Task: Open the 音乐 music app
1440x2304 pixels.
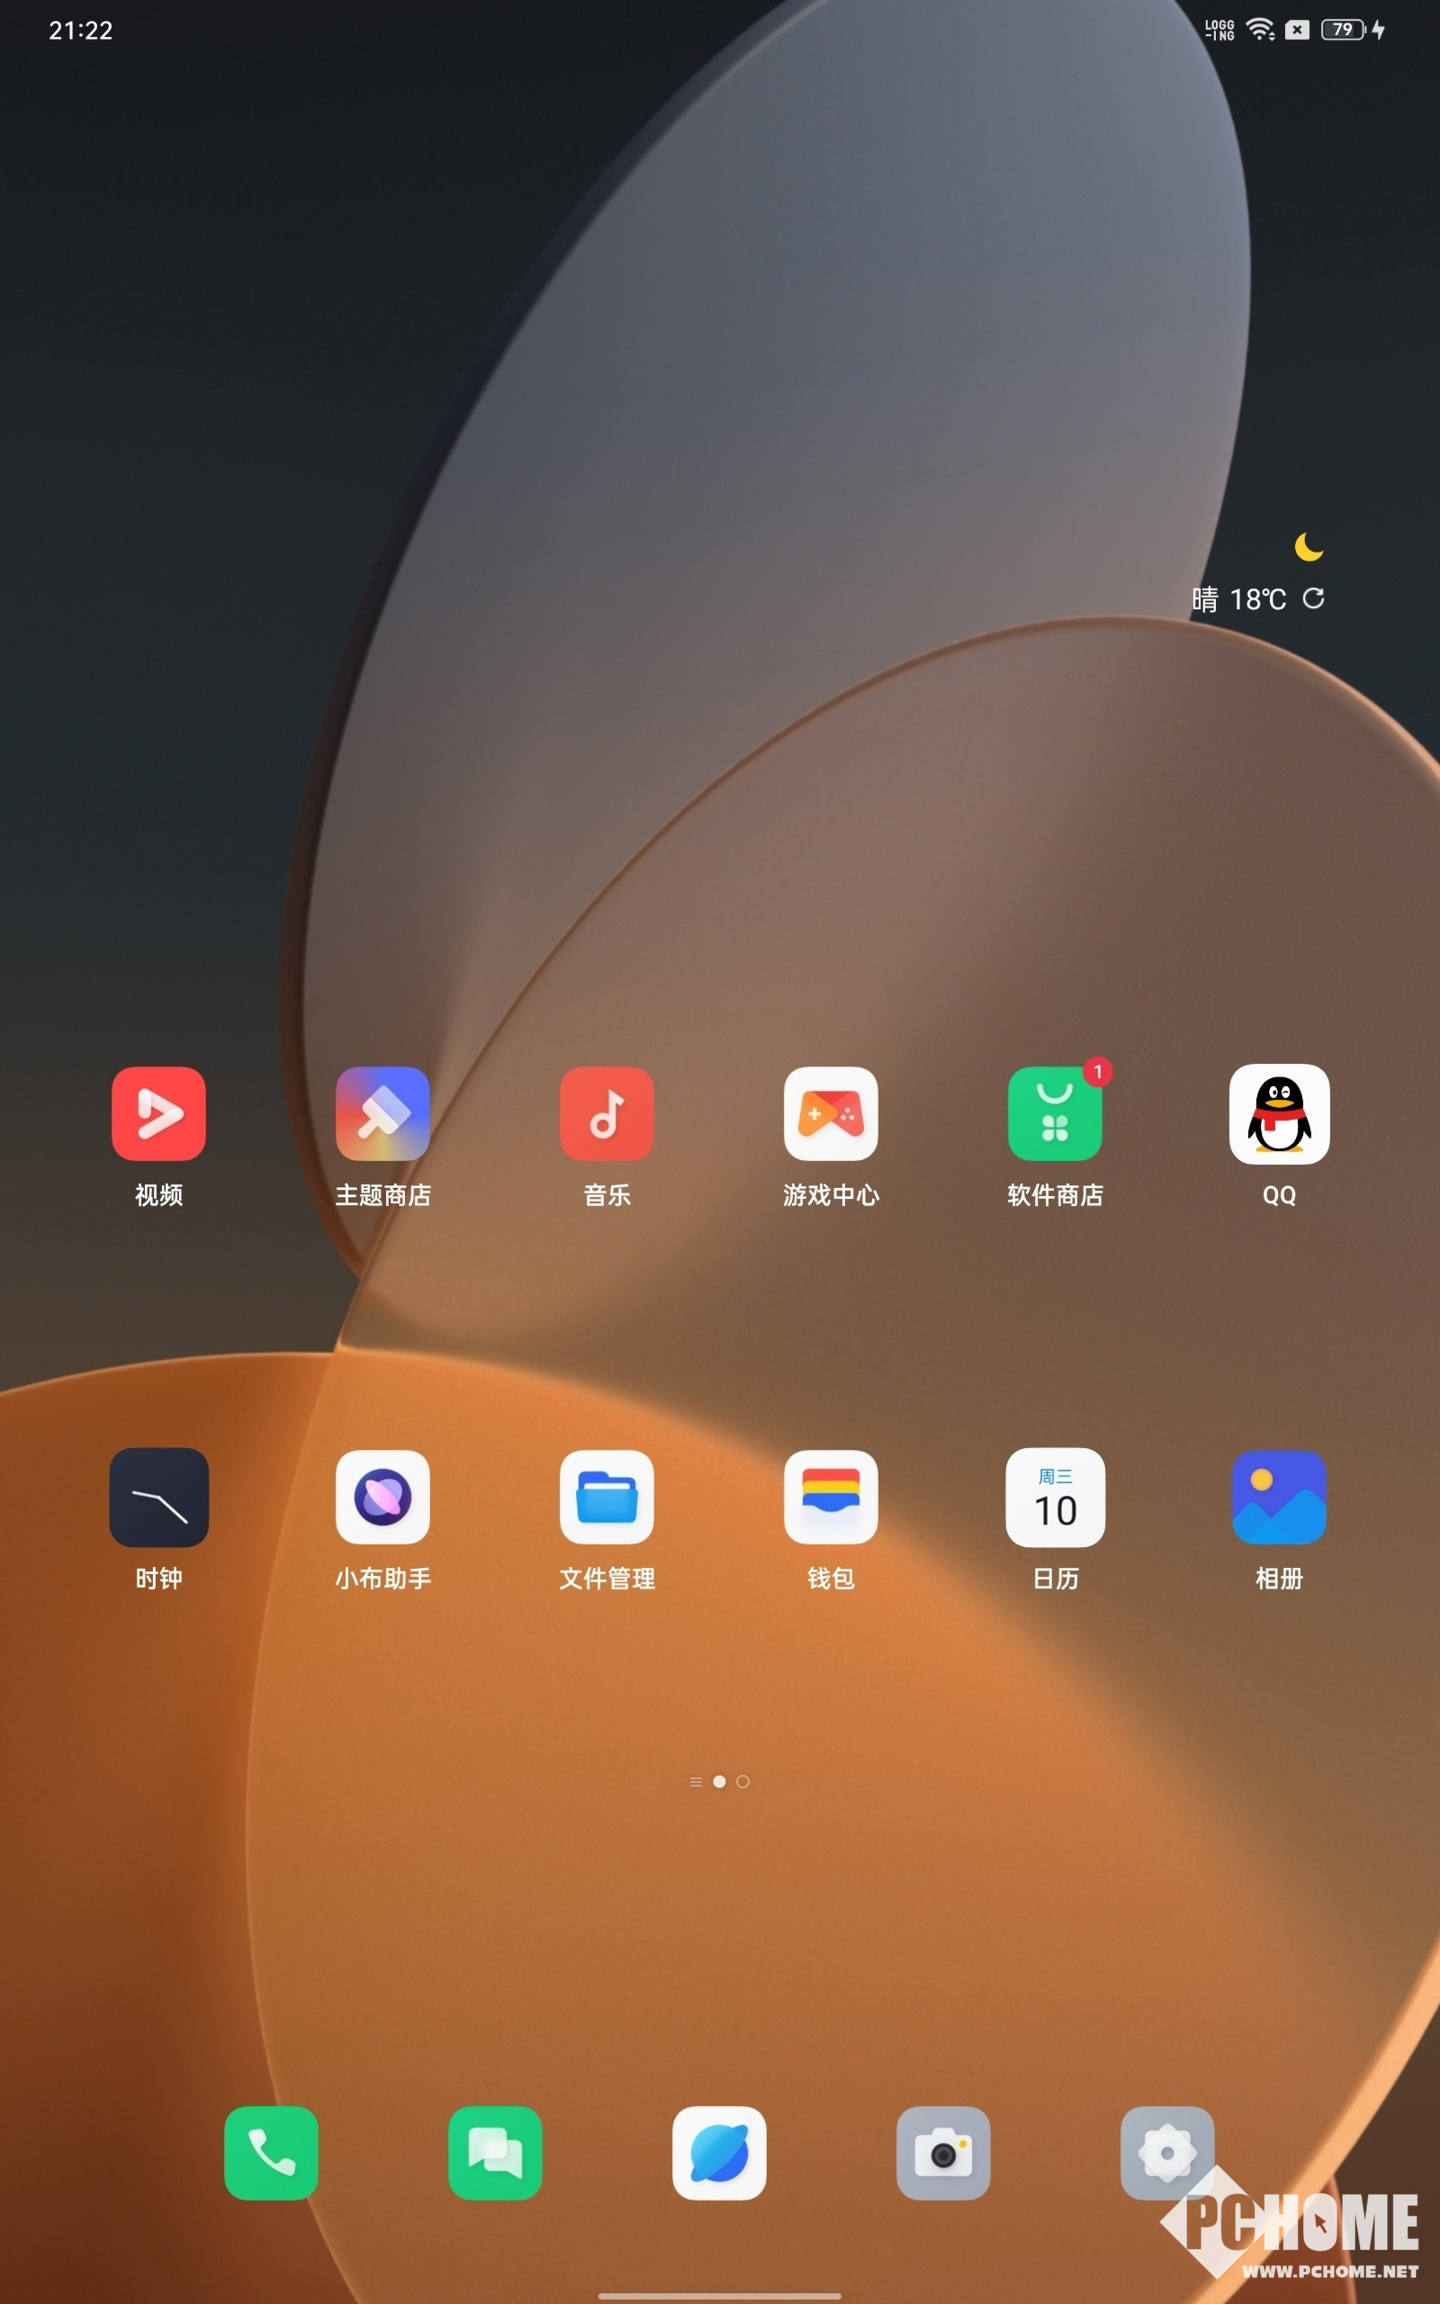Action: [606, 1114]
